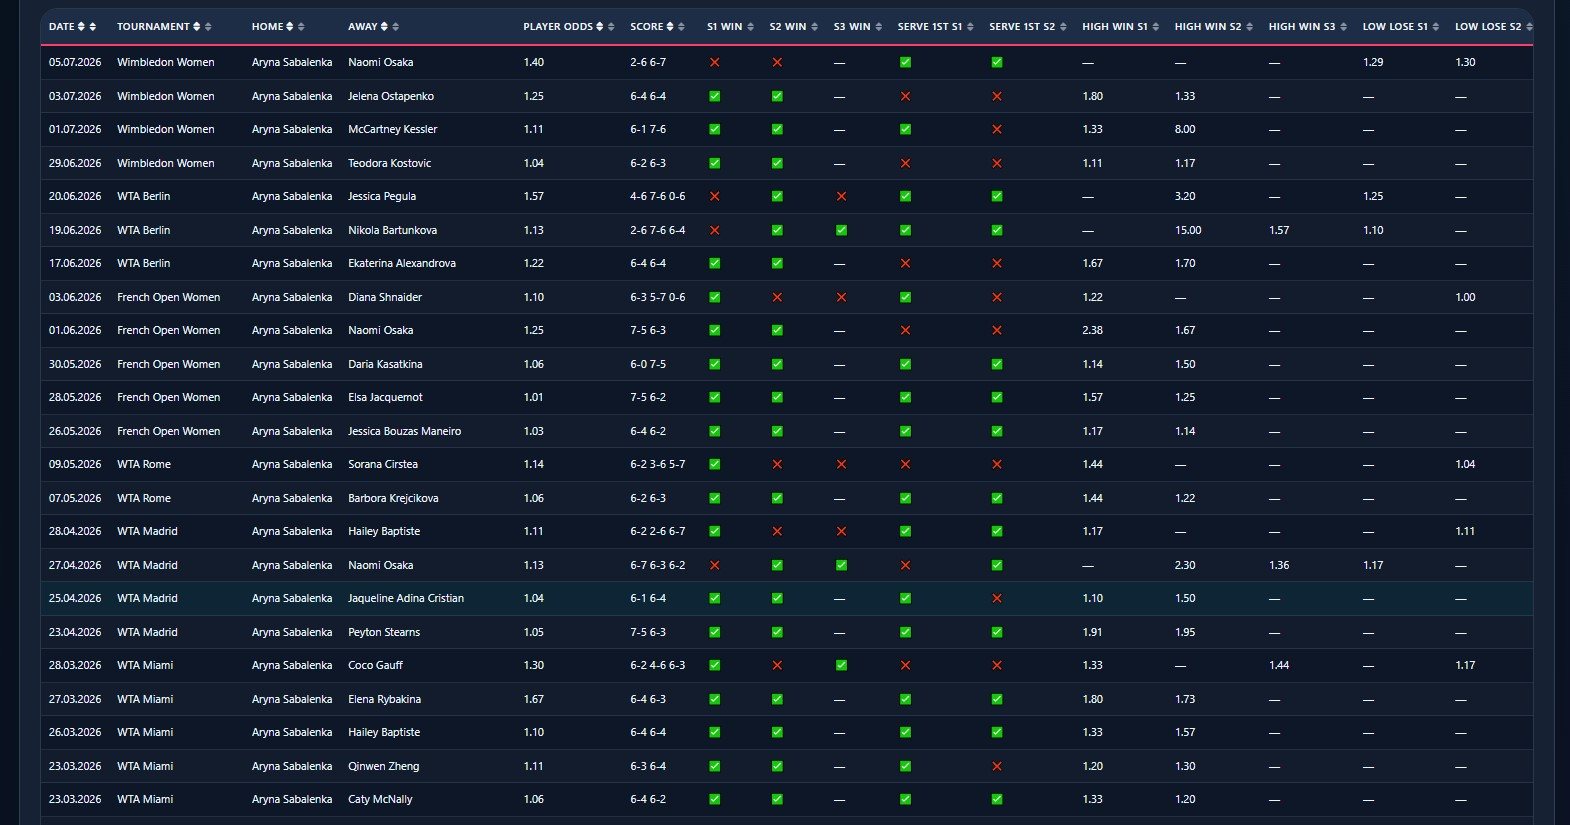Click S3 WIN green check in Nikola Bartunkova row
The width and height of the screenshot is (1570, 825).
click(841, 230)
